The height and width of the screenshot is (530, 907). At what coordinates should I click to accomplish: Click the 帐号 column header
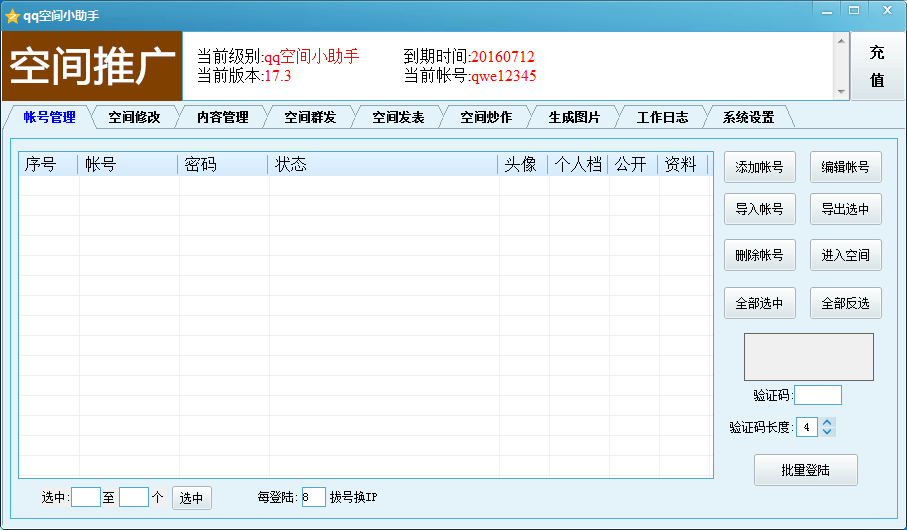[x=128, y=164]
